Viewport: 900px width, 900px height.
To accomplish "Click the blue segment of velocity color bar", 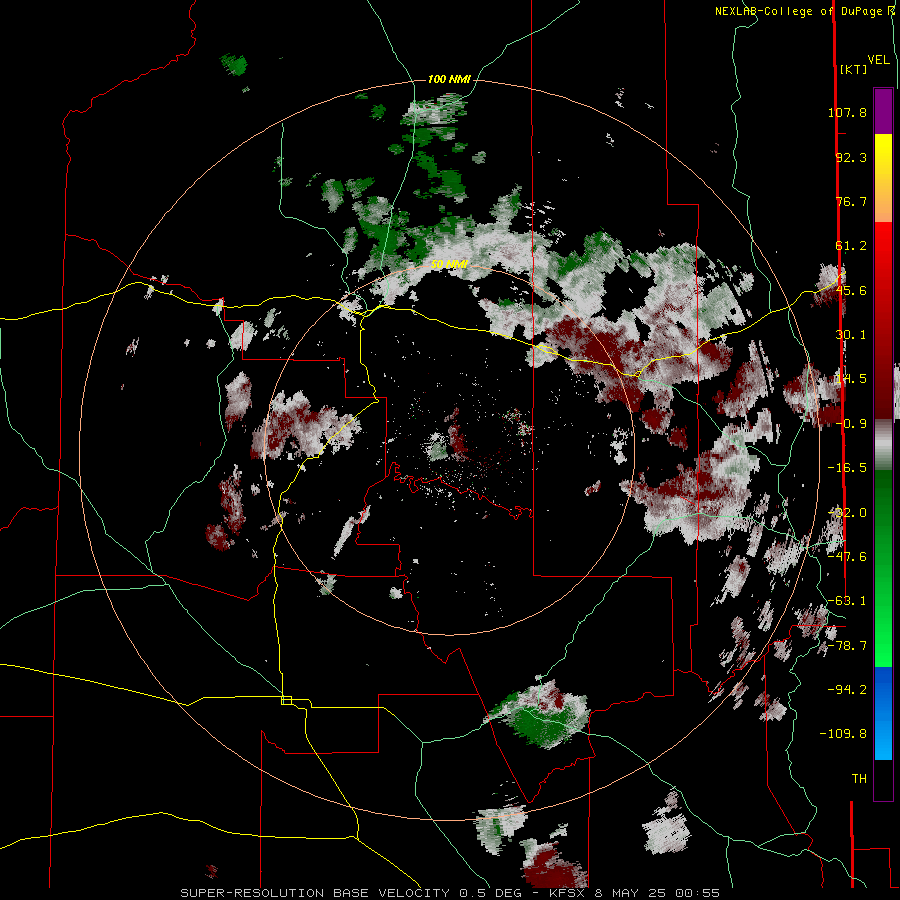I will click(883, 713).
